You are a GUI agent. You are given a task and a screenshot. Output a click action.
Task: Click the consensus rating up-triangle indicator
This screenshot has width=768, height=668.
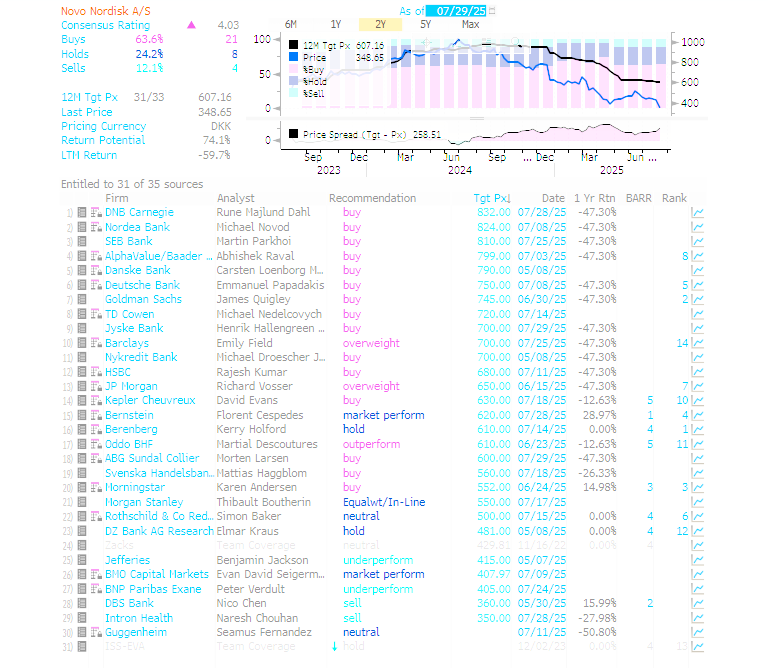click(x=192, y=25)
